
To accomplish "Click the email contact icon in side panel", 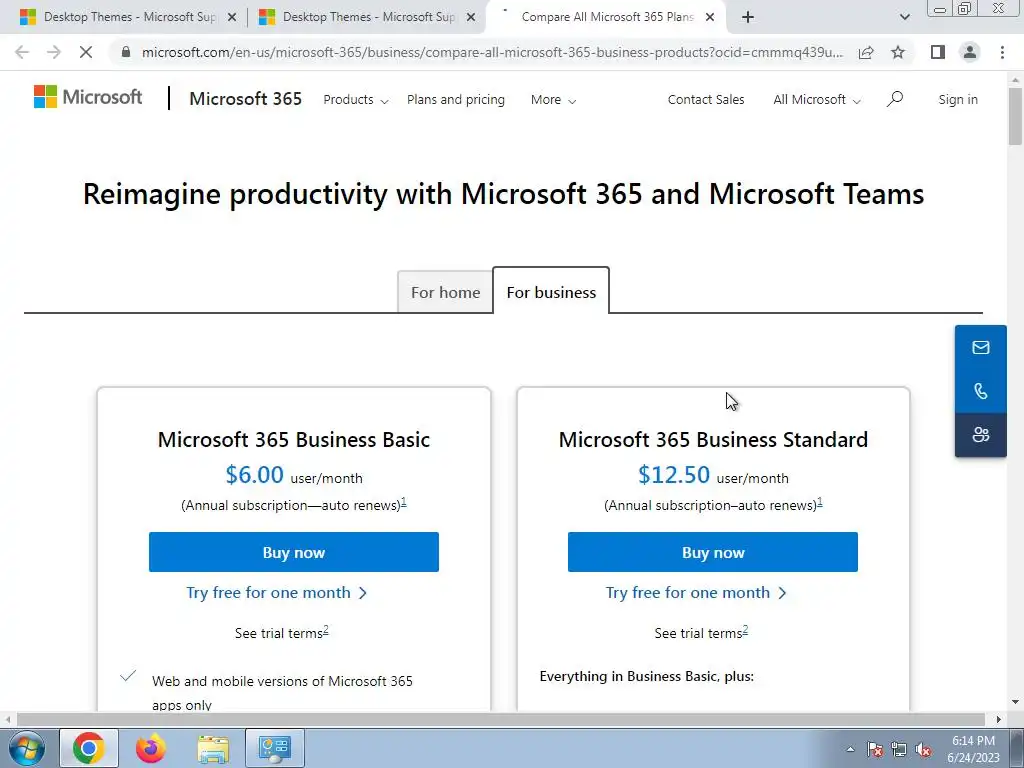I will point(980,347).
